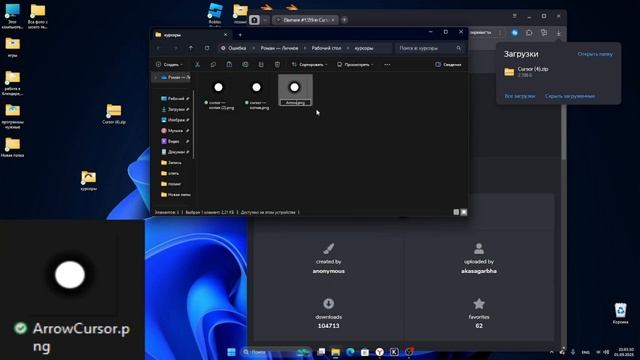This screenshot has width=640, height=360.
Task: Go back with Explorer's back arrow
Action: (159, 48)
